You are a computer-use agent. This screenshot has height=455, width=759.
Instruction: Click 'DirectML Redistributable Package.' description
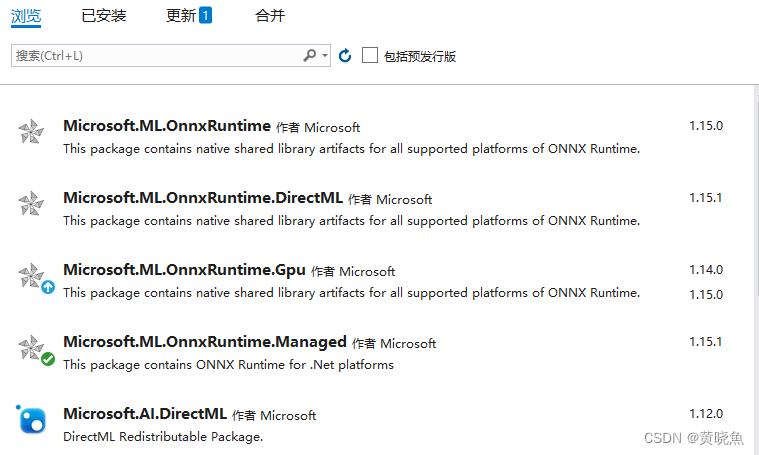[163, 437]
